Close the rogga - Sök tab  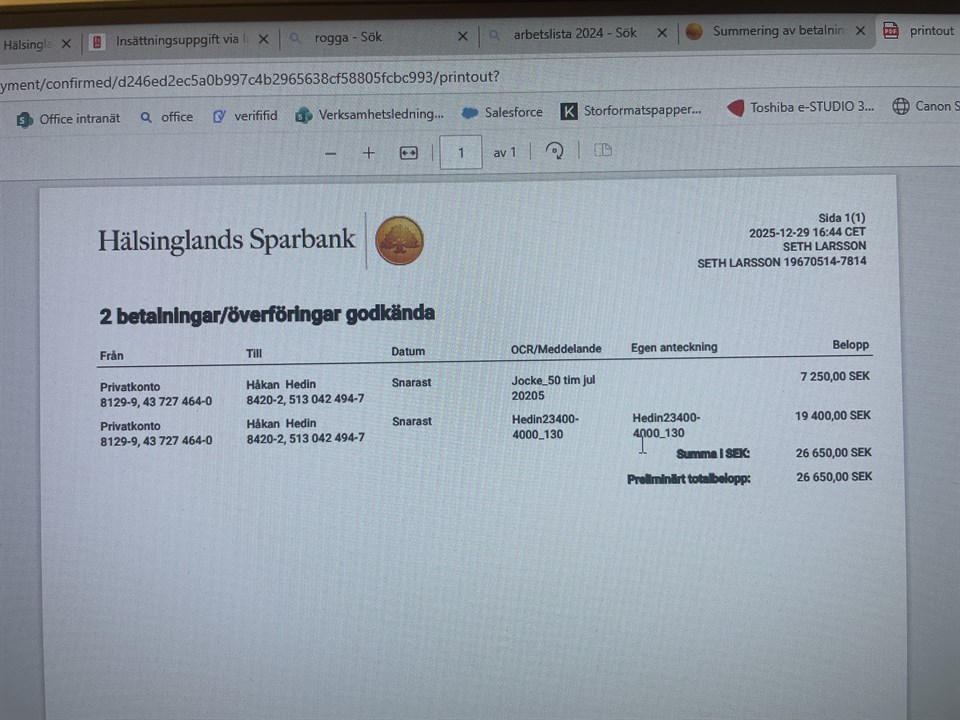point(463,36)
